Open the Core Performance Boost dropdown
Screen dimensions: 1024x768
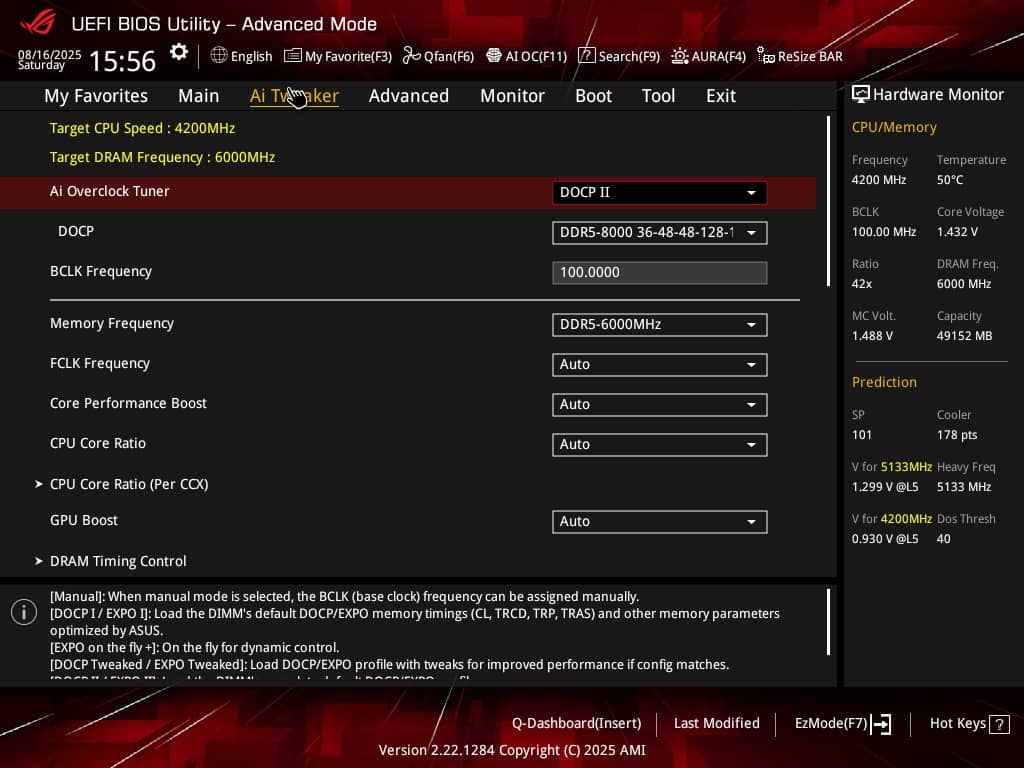point(660,404)
